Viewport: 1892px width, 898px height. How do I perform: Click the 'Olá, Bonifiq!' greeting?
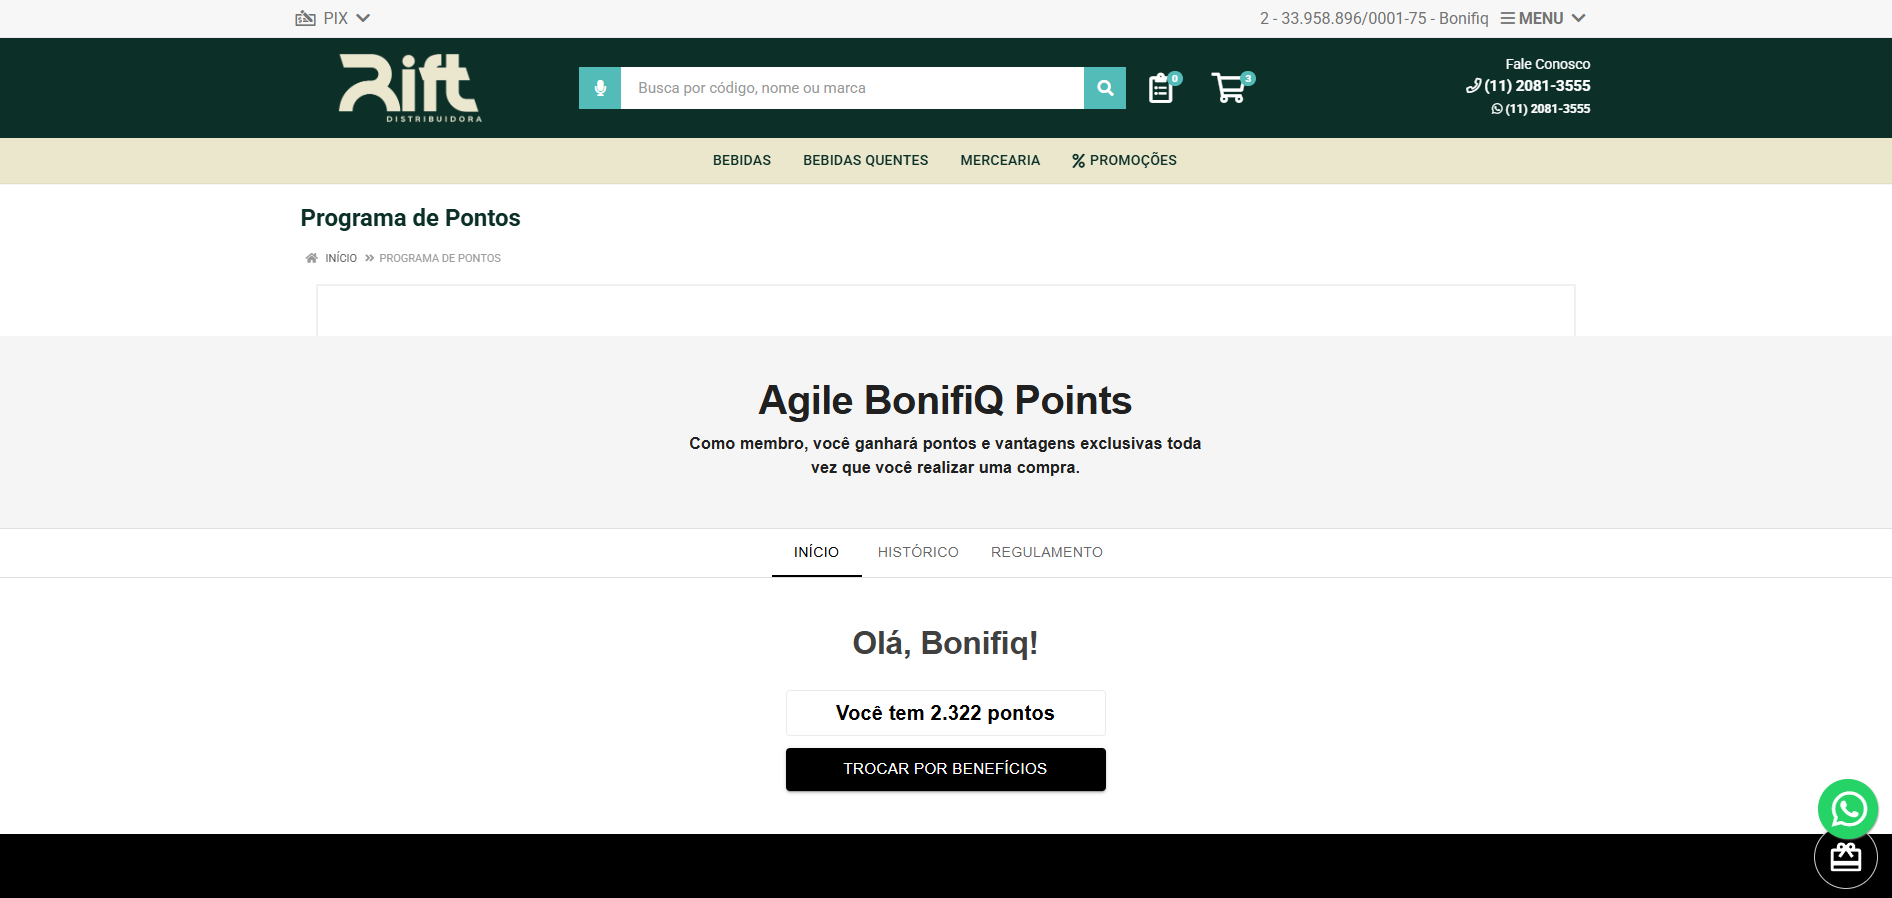pos(945,643)
